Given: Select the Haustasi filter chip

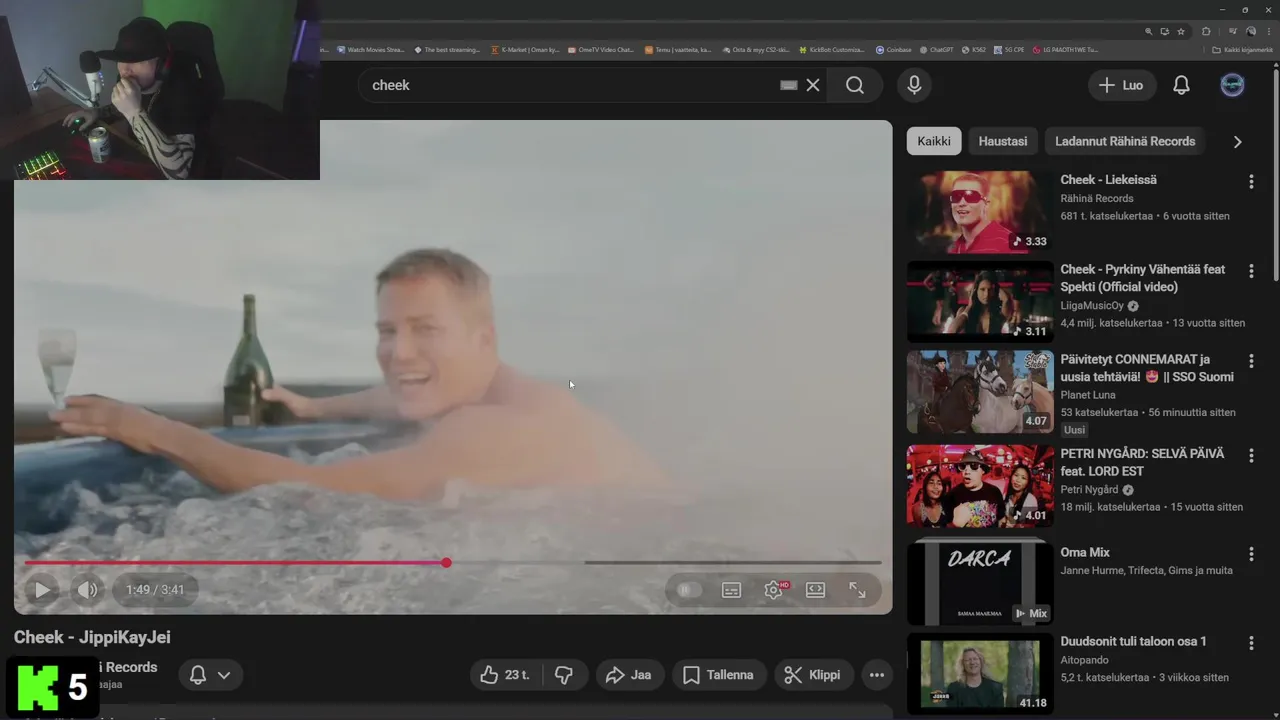Looking at the screenshot, I should [x=1003, y=141].
